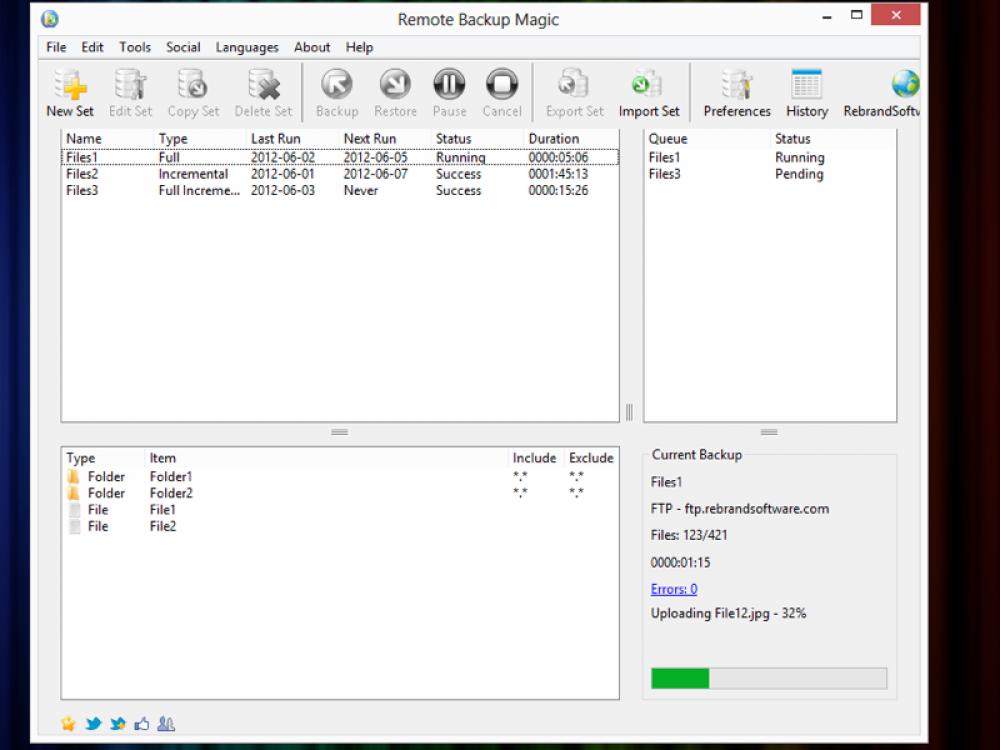Click the upload progress bar
The width and height of the screenshot is (1000, 750).
(768, 677)
